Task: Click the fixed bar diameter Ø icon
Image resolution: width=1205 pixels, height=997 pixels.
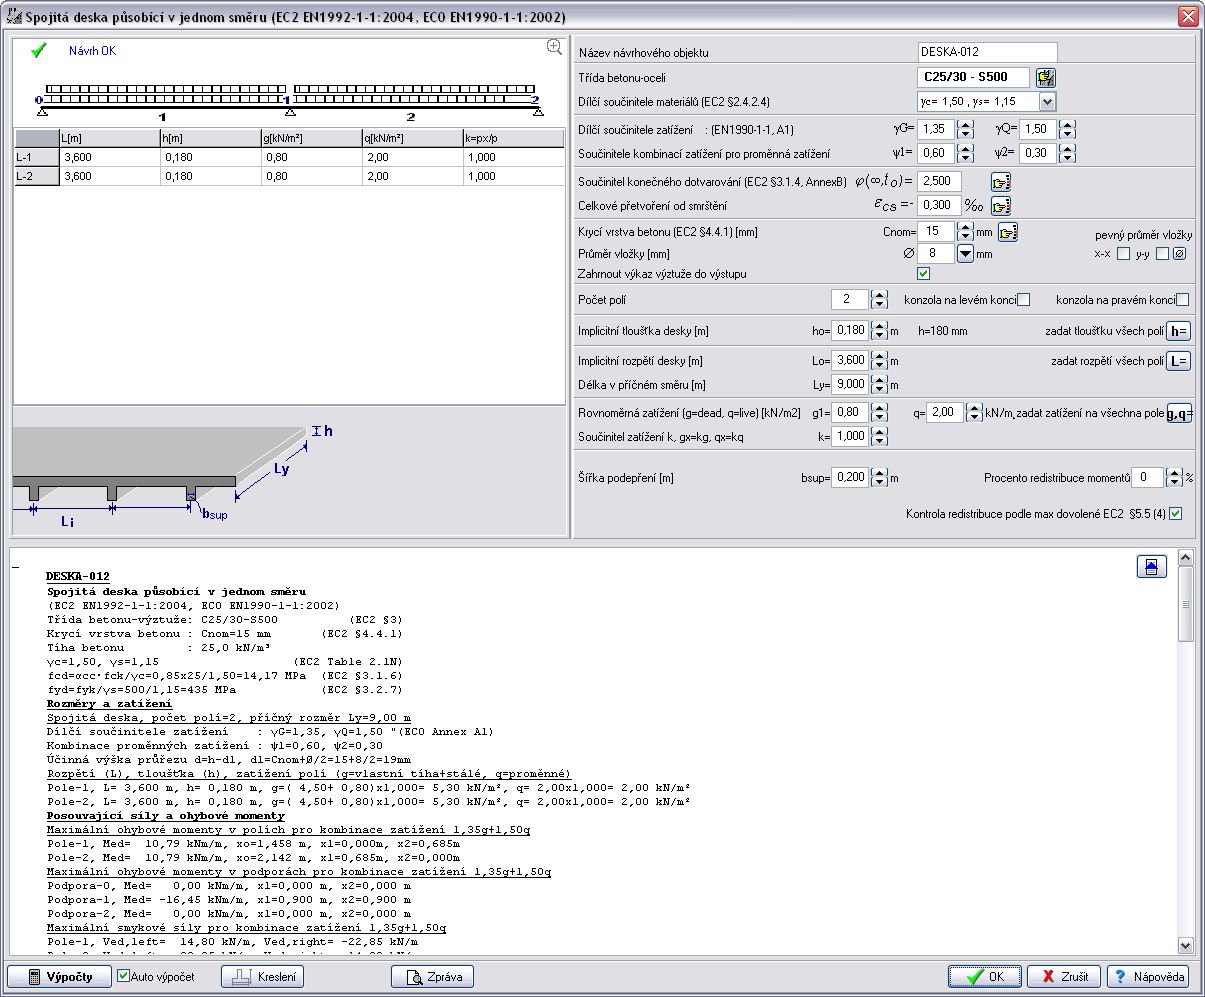Action: [1179, 254]
